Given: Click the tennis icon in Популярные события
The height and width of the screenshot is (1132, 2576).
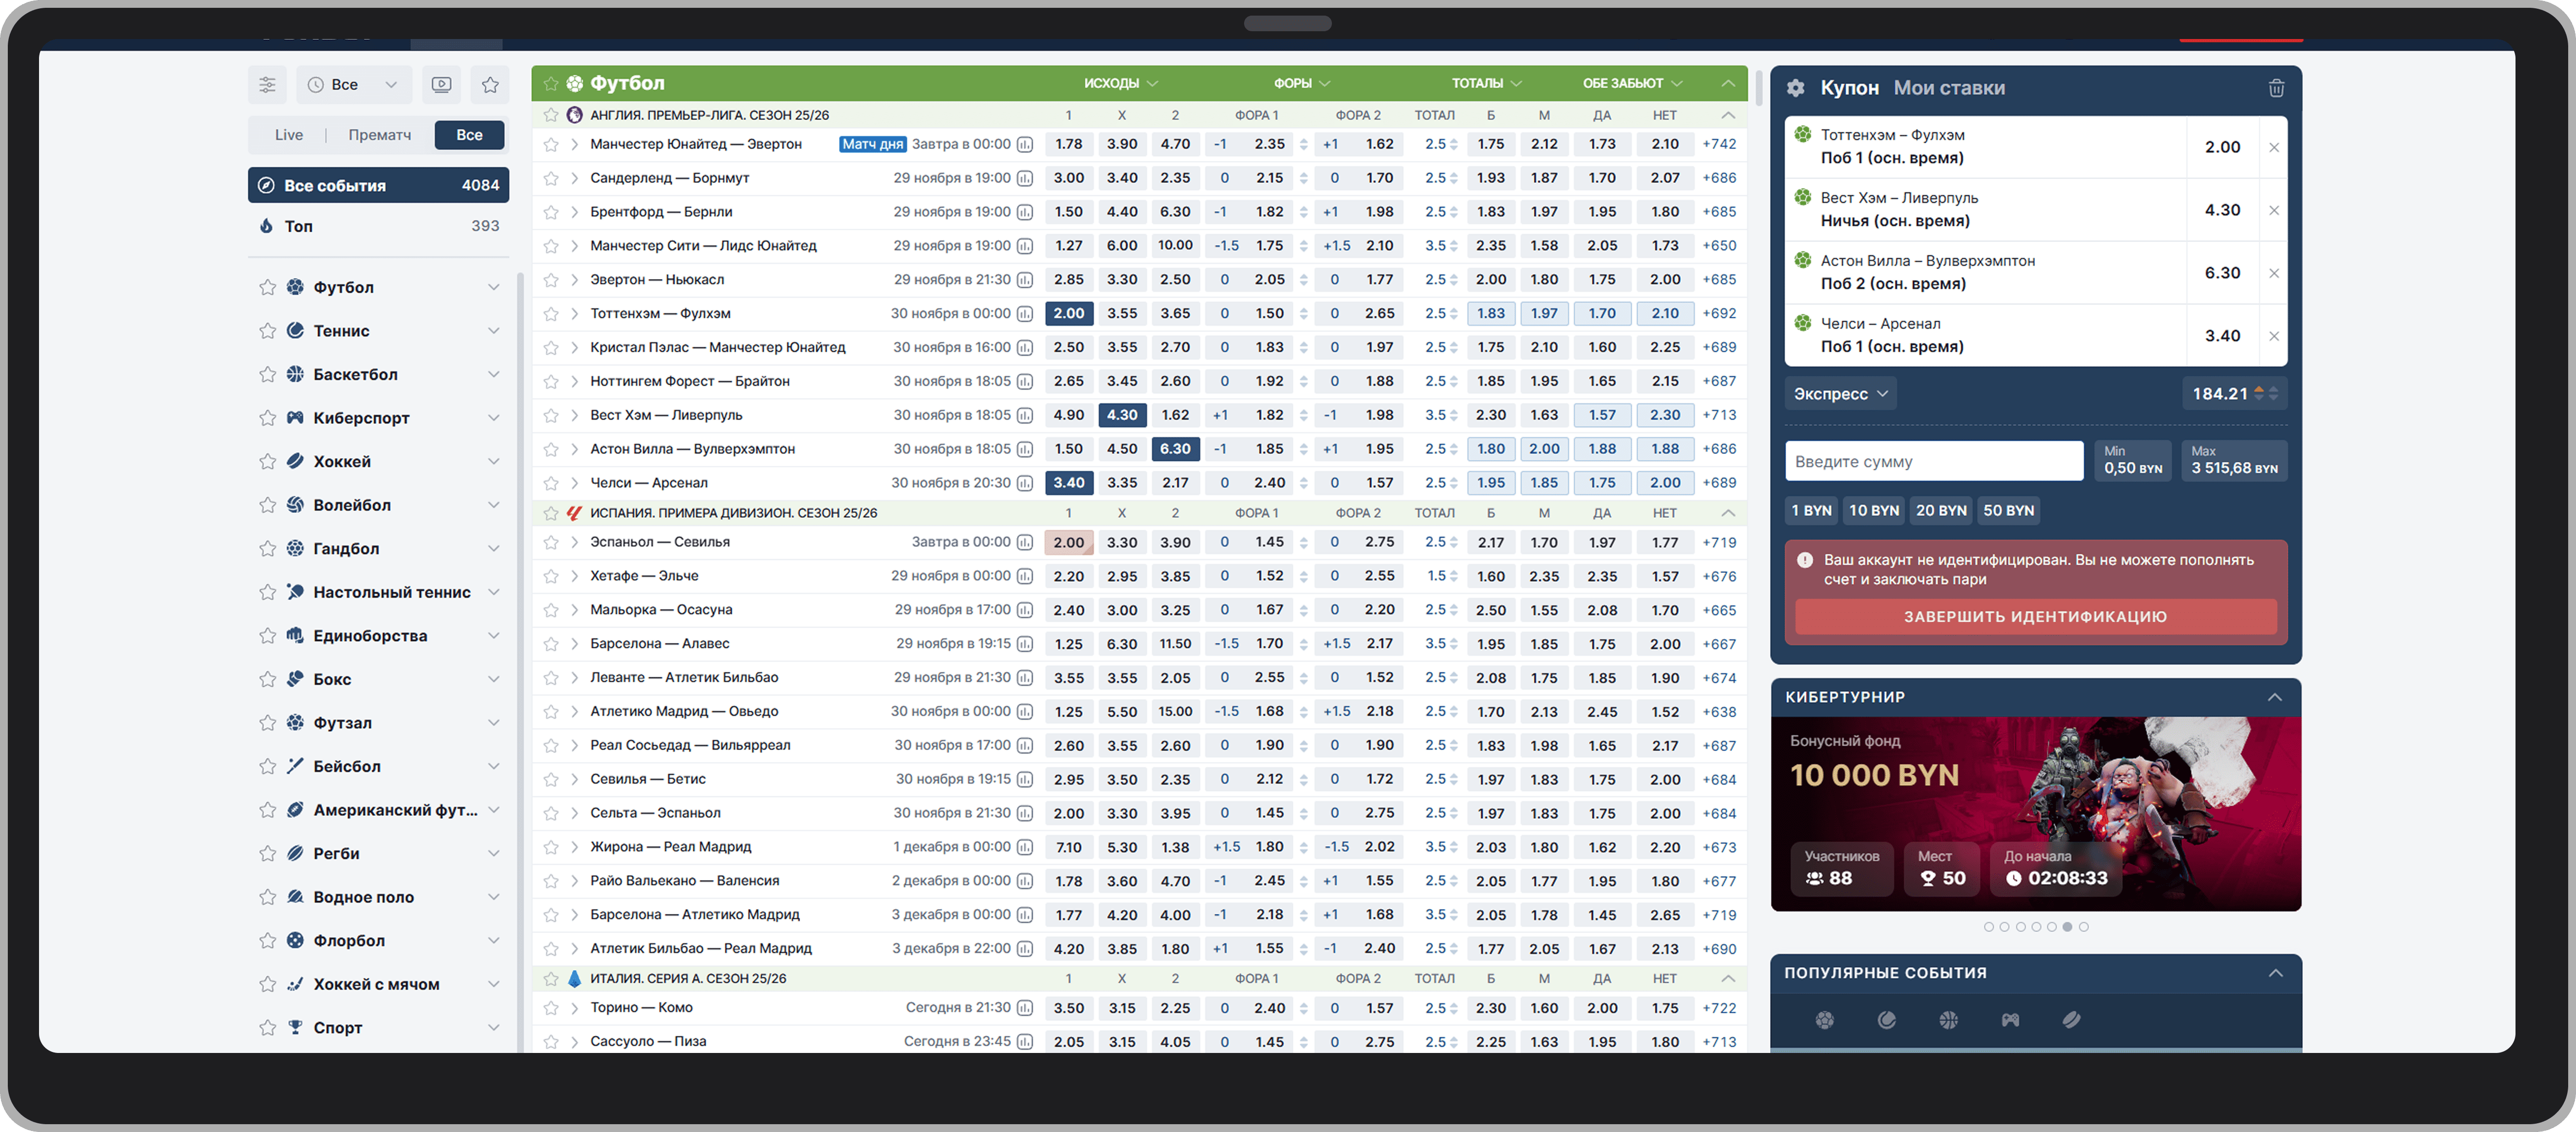Looking at the screenshot, I should click(1887, 1020).
